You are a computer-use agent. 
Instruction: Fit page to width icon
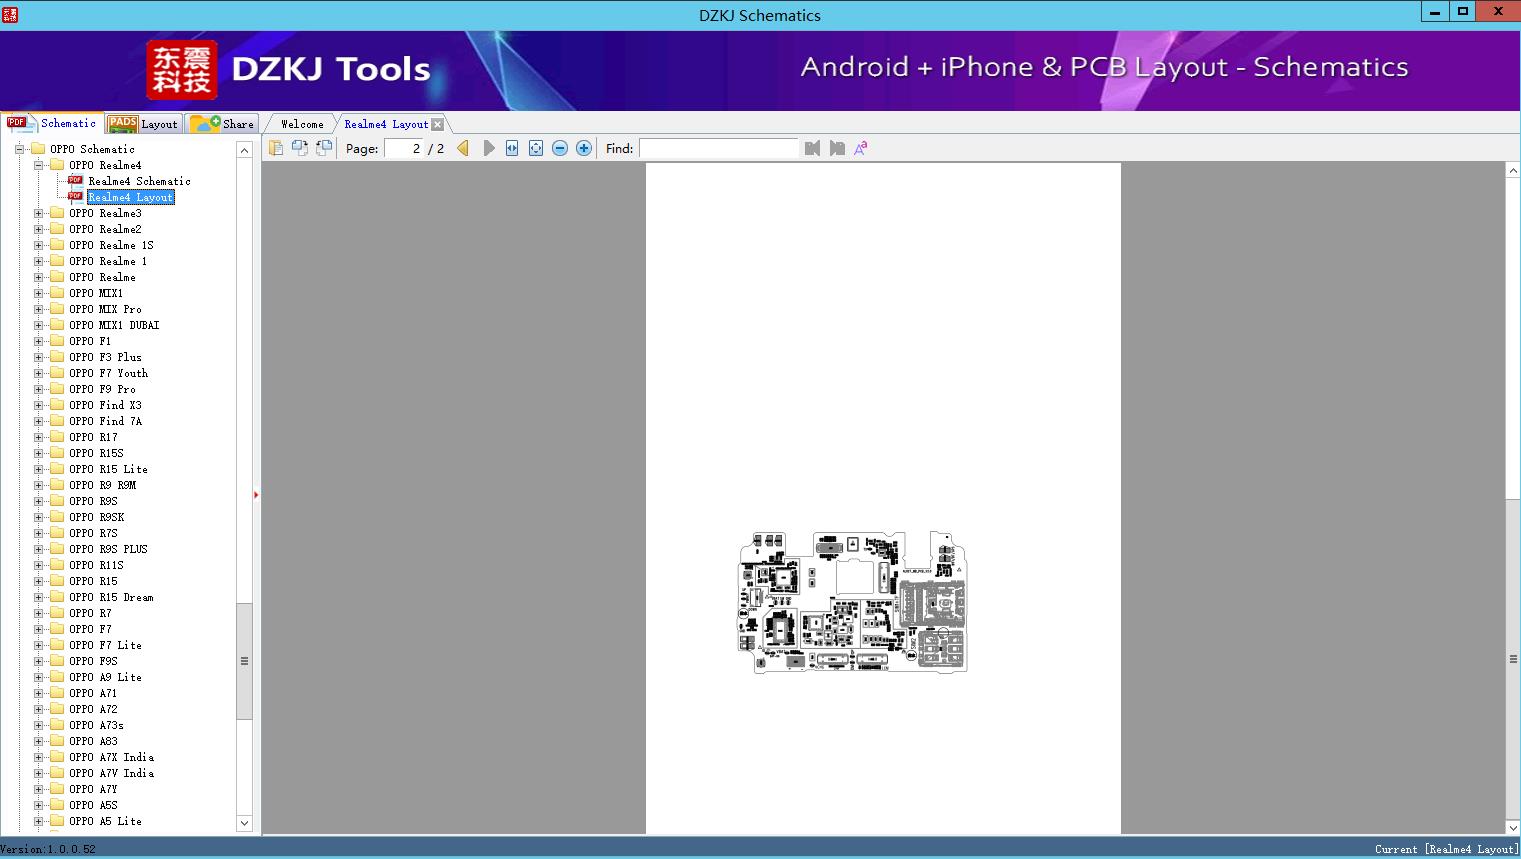pyautogui.click(x=512, y=148)
